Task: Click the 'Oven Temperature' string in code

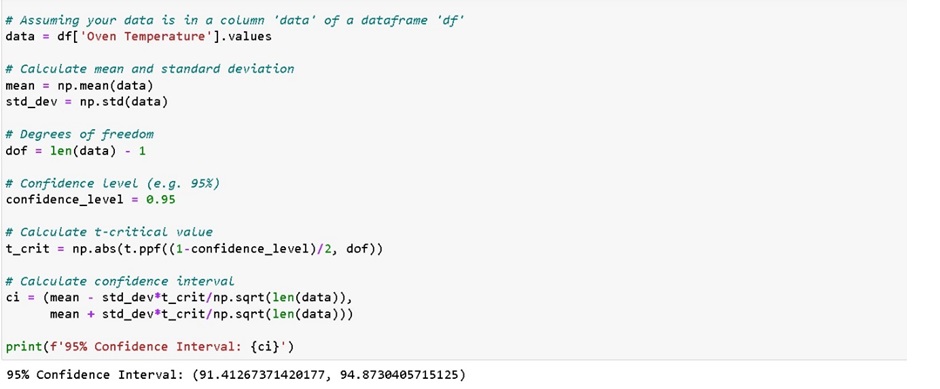Action: 141,37
